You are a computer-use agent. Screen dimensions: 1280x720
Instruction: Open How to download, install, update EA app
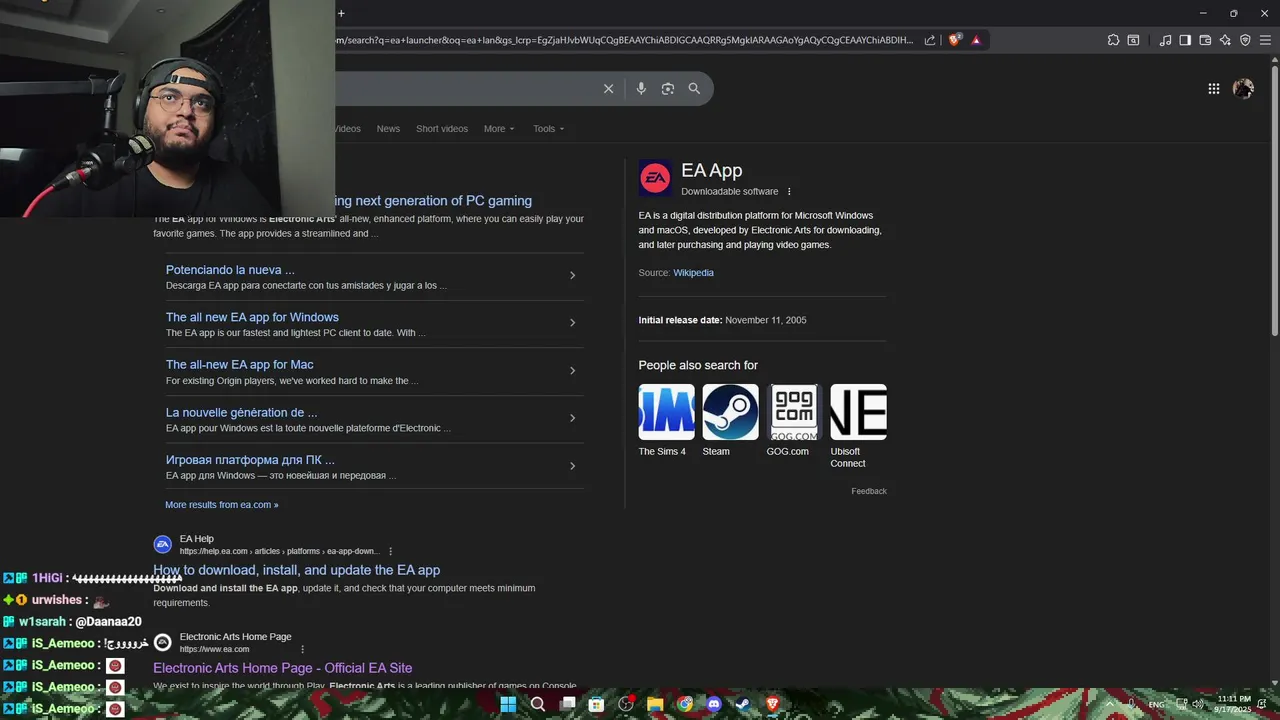(296, 570)
